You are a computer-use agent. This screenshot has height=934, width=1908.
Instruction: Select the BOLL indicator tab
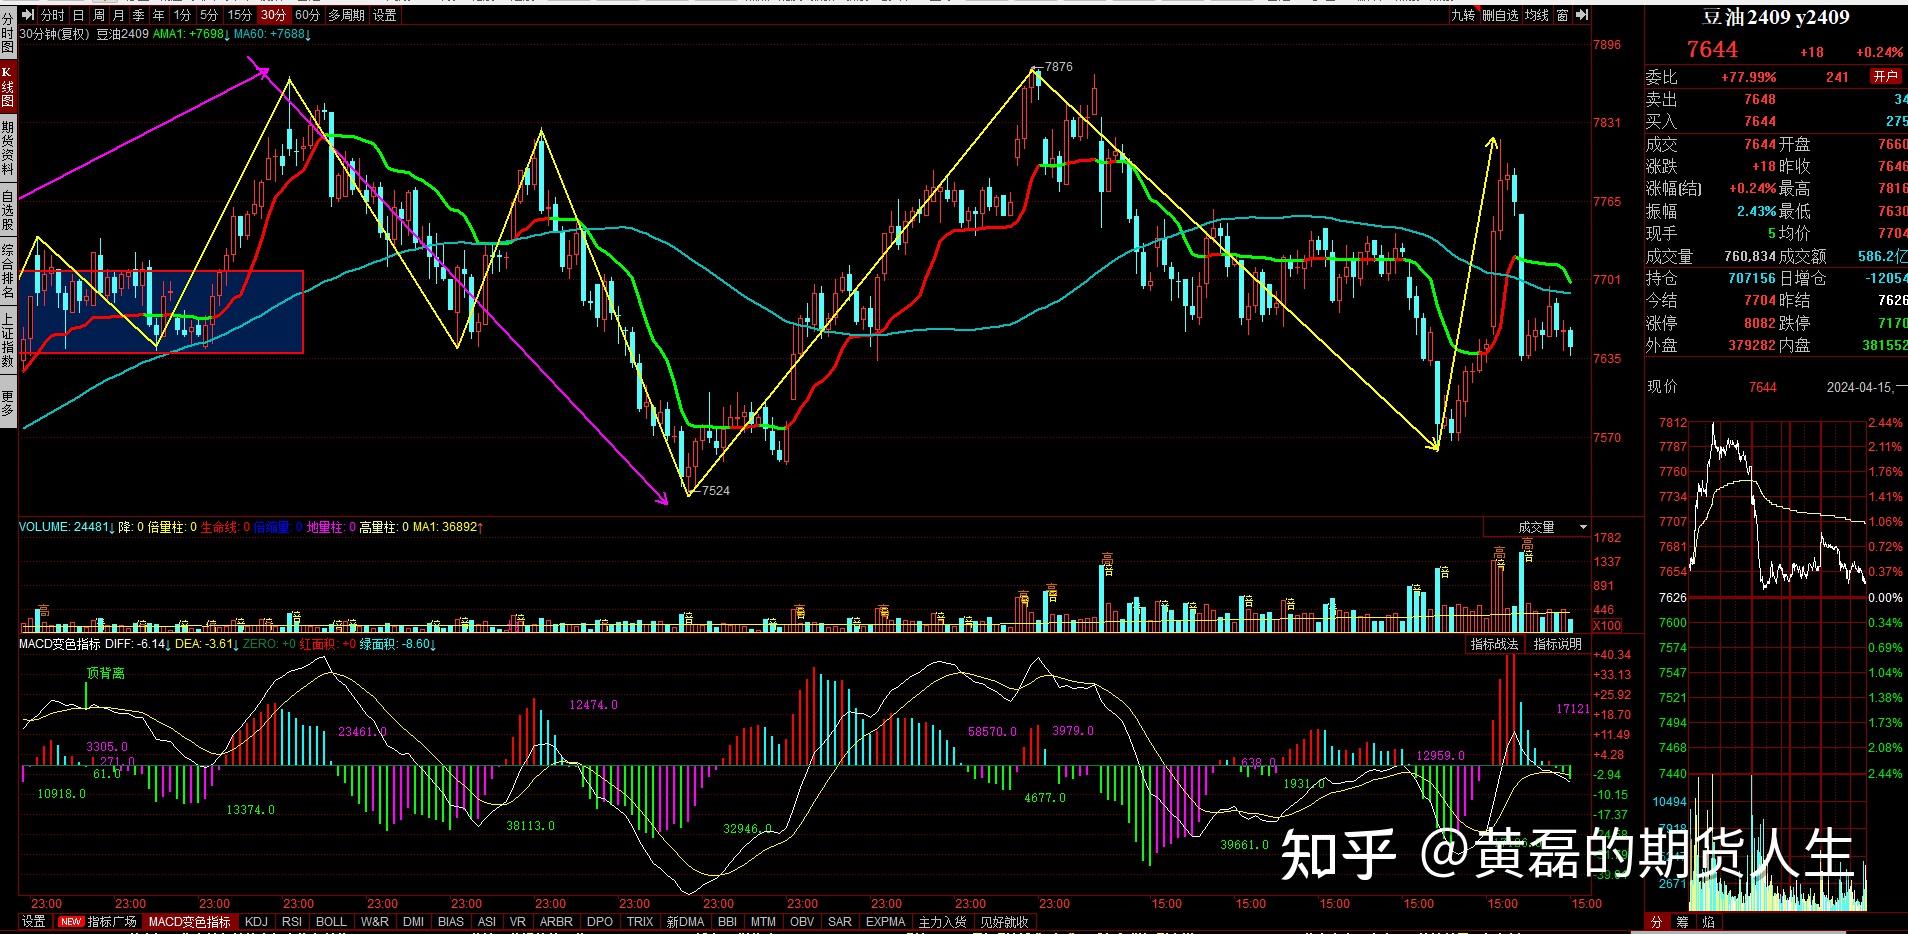click(331, 921)
